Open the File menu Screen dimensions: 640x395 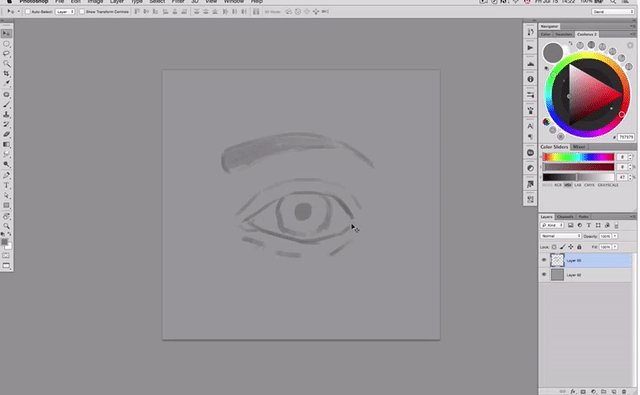(60, 2)
